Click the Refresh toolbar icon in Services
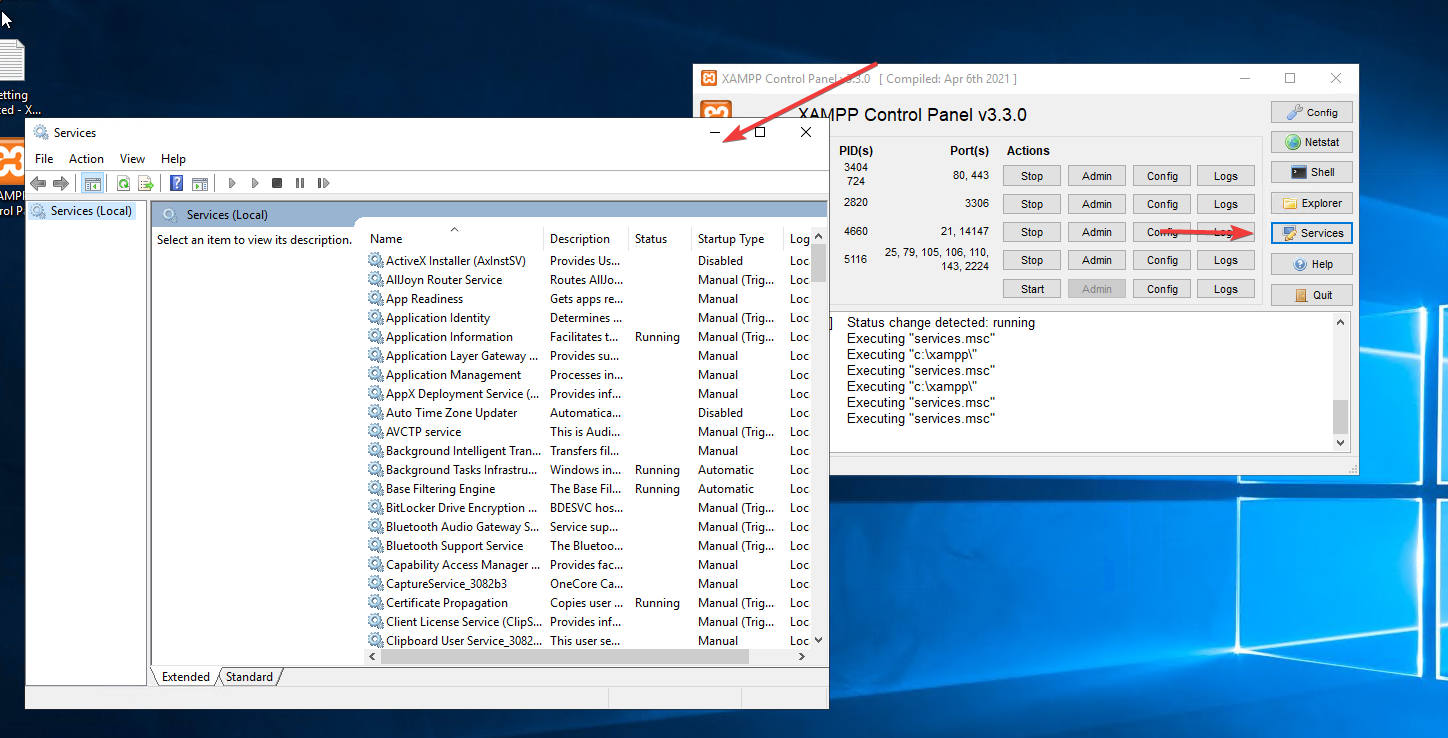The width and height of the screenshot is (1448, 738). coord(123,183)
